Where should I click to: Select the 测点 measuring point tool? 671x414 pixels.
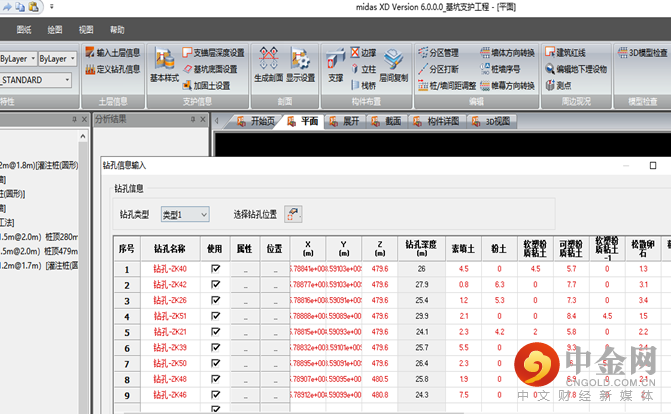(558, 85)
